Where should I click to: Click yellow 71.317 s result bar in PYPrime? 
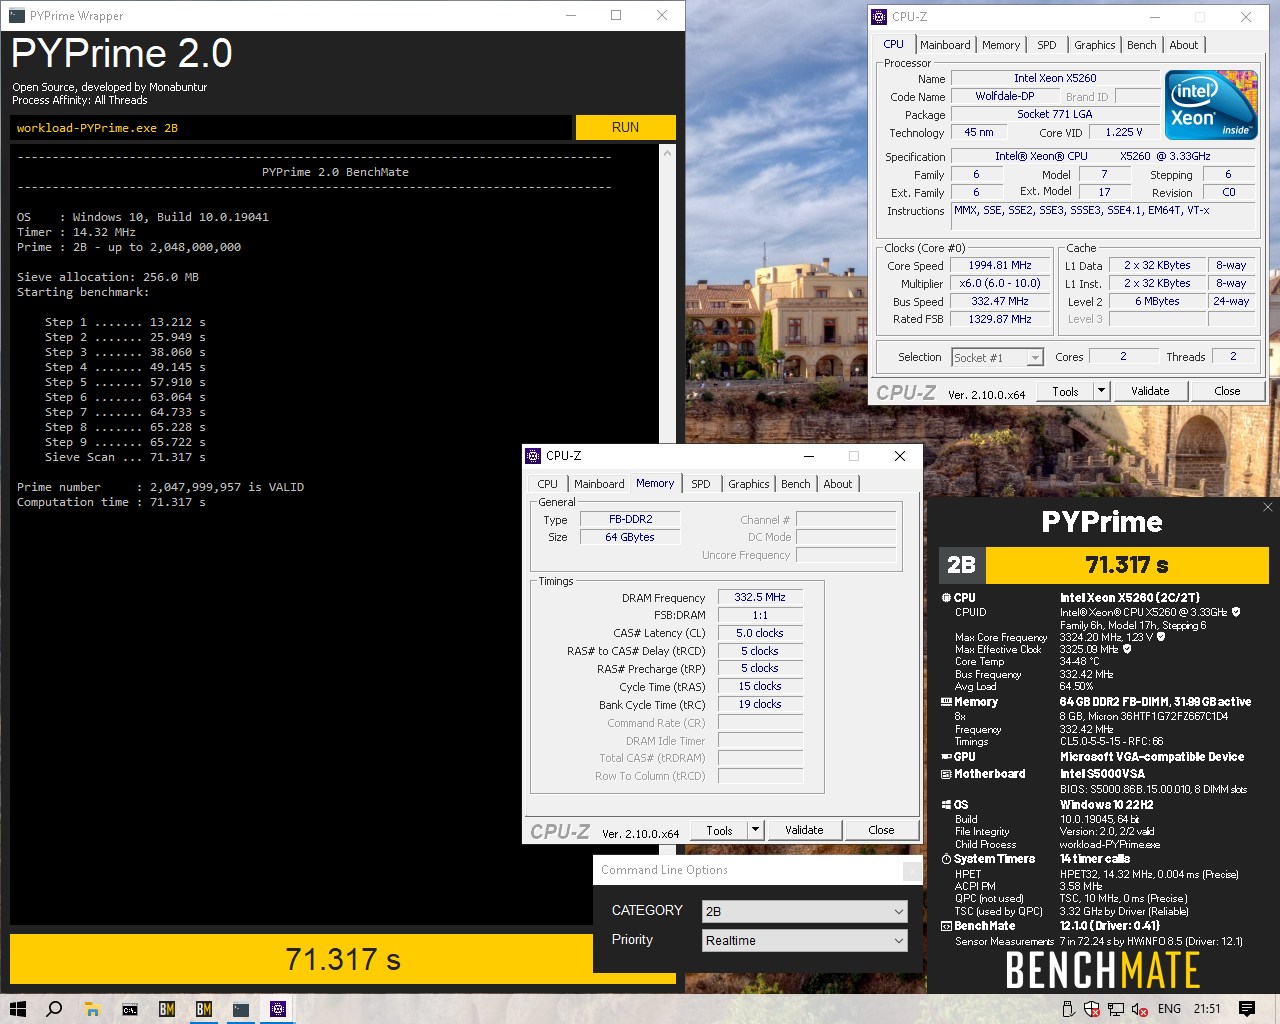tap(343, 960)
